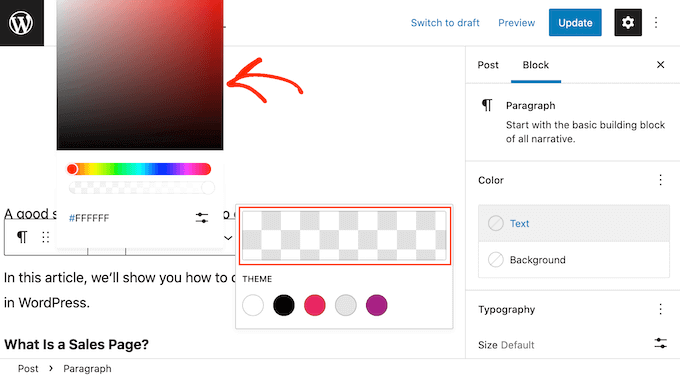The image size is (680, 376).
Task: Set custom size via the Size sliders icon
Action: pos(660,343)
